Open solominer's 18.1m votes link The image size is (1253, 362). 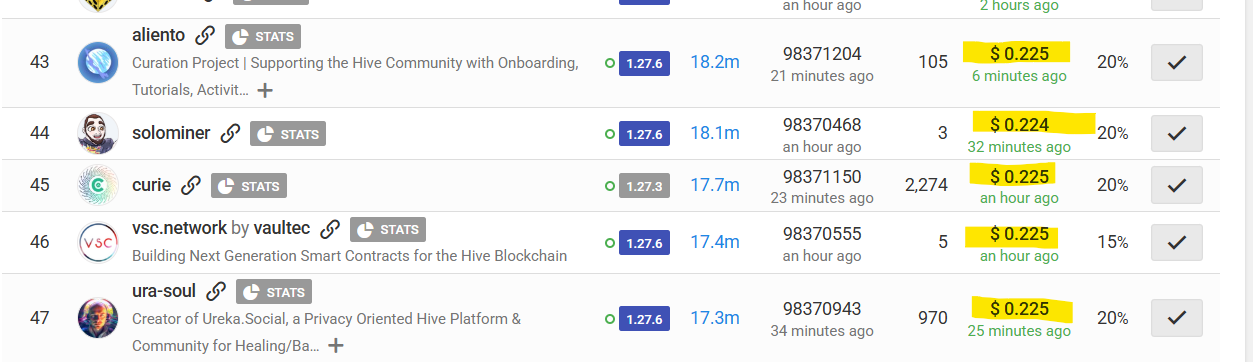pyautogui.click(x=715, y=133)
